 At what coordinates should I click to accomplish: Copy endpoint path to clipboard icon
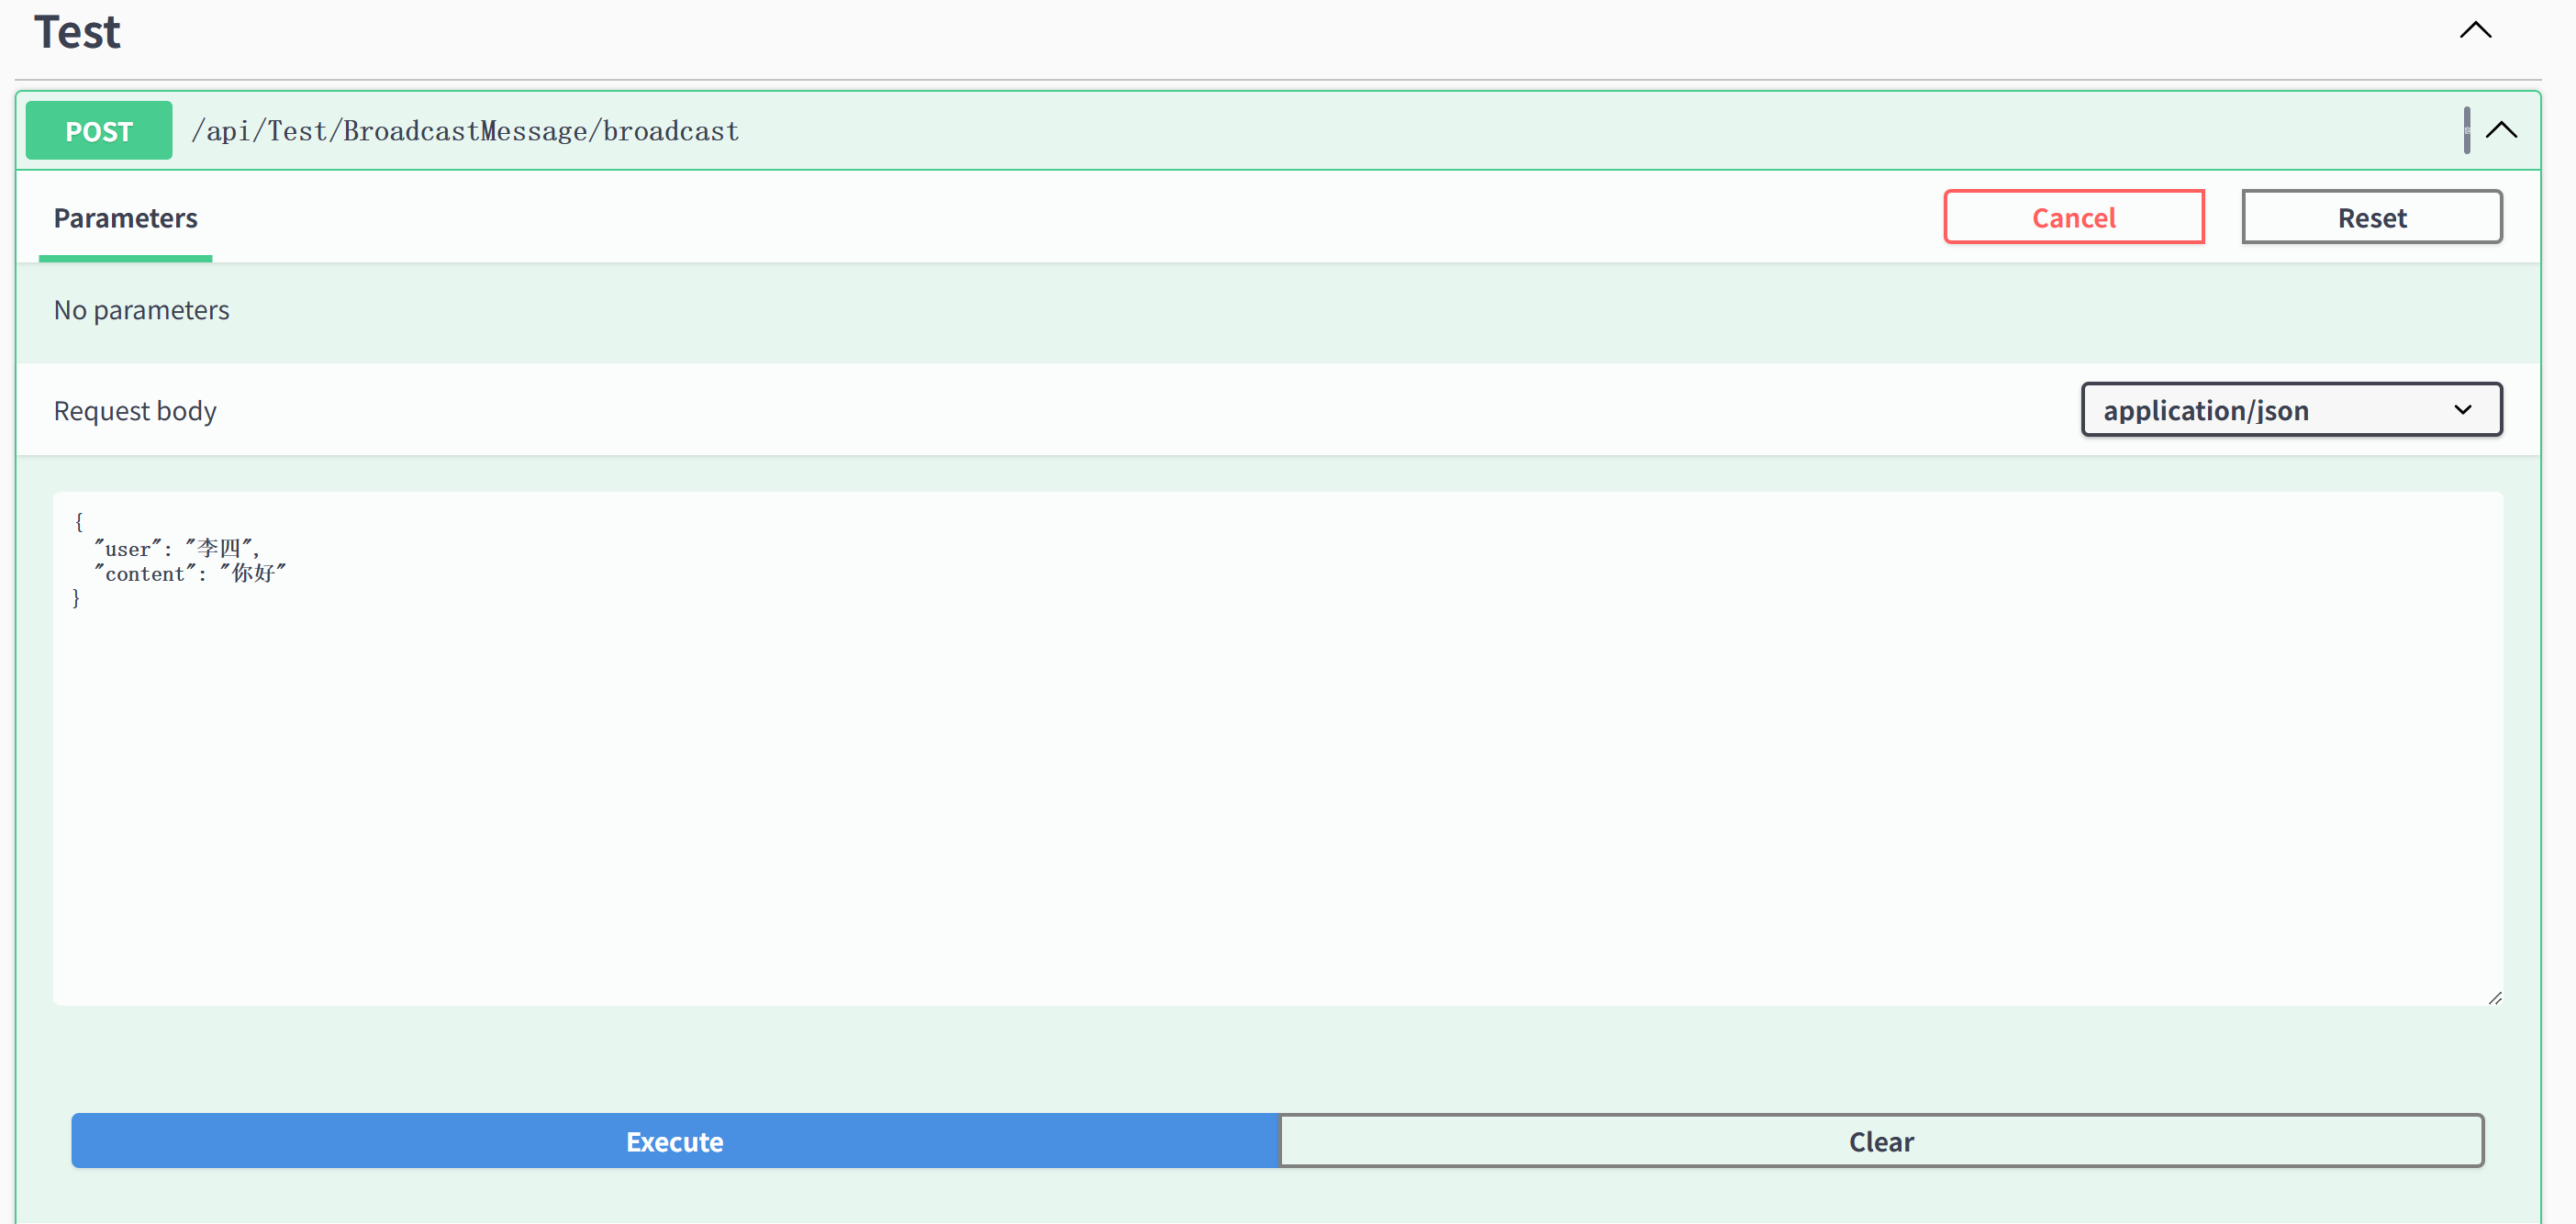tap(2466, 130)
